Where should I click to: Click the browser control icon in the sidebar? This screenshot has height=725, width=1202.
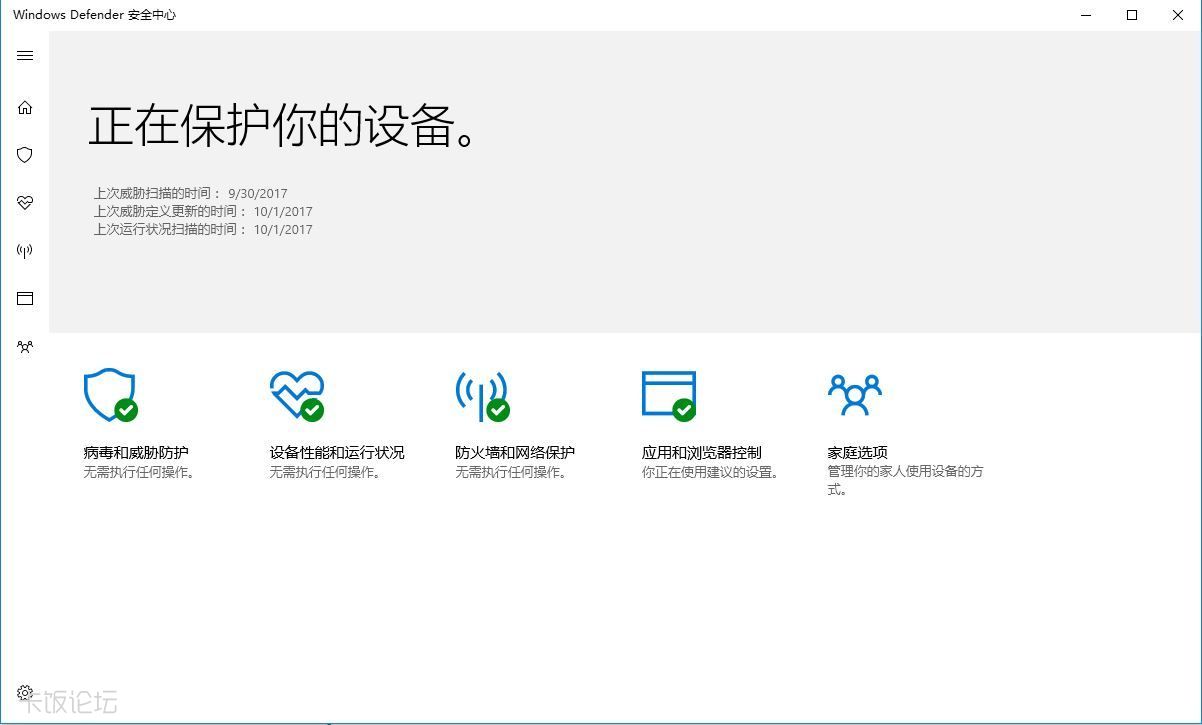point(25,298)
